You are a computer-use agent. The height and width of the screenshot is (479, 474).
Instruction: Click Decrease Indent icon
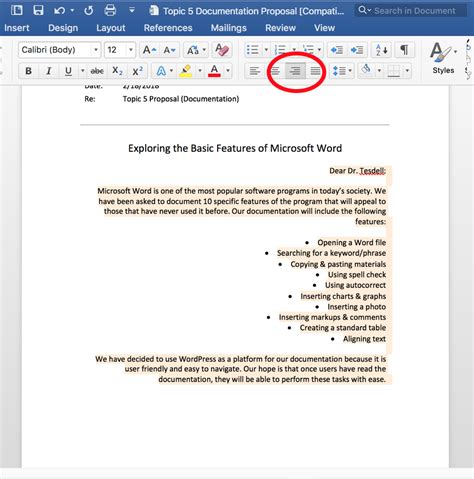pos(337,50)
